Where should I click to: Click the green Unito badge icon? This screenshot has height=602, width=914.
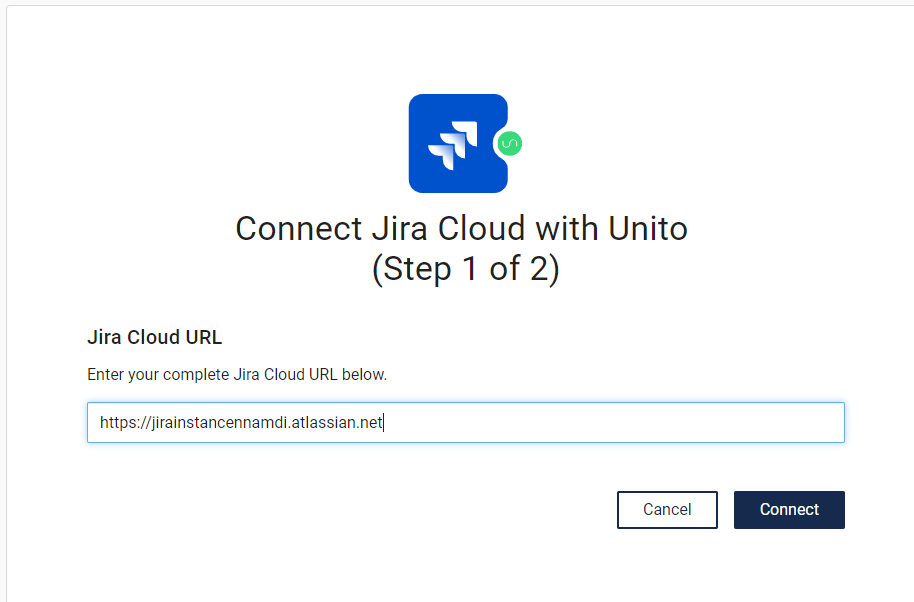tap(510, 143)
